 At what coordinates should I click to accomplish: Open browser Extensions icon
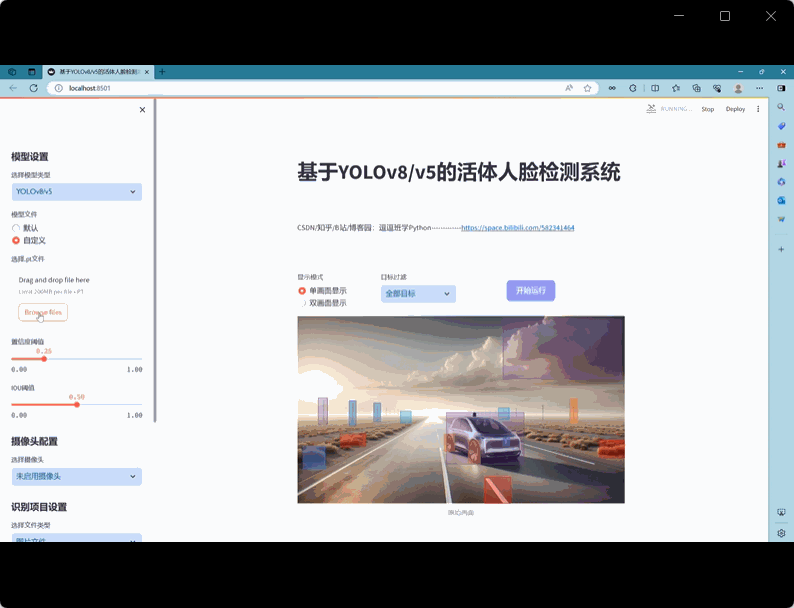click(x=633, y=88)
